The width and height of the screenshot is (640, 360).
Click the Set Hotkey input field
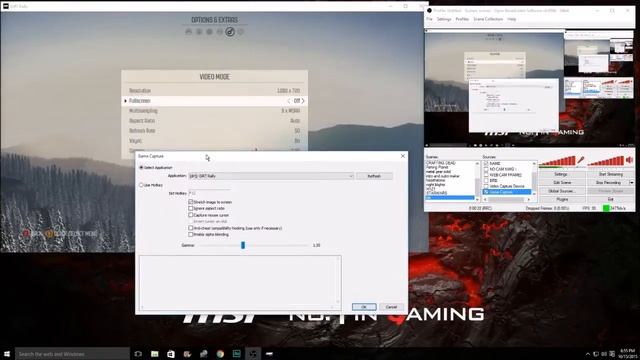tap(210, 193)
